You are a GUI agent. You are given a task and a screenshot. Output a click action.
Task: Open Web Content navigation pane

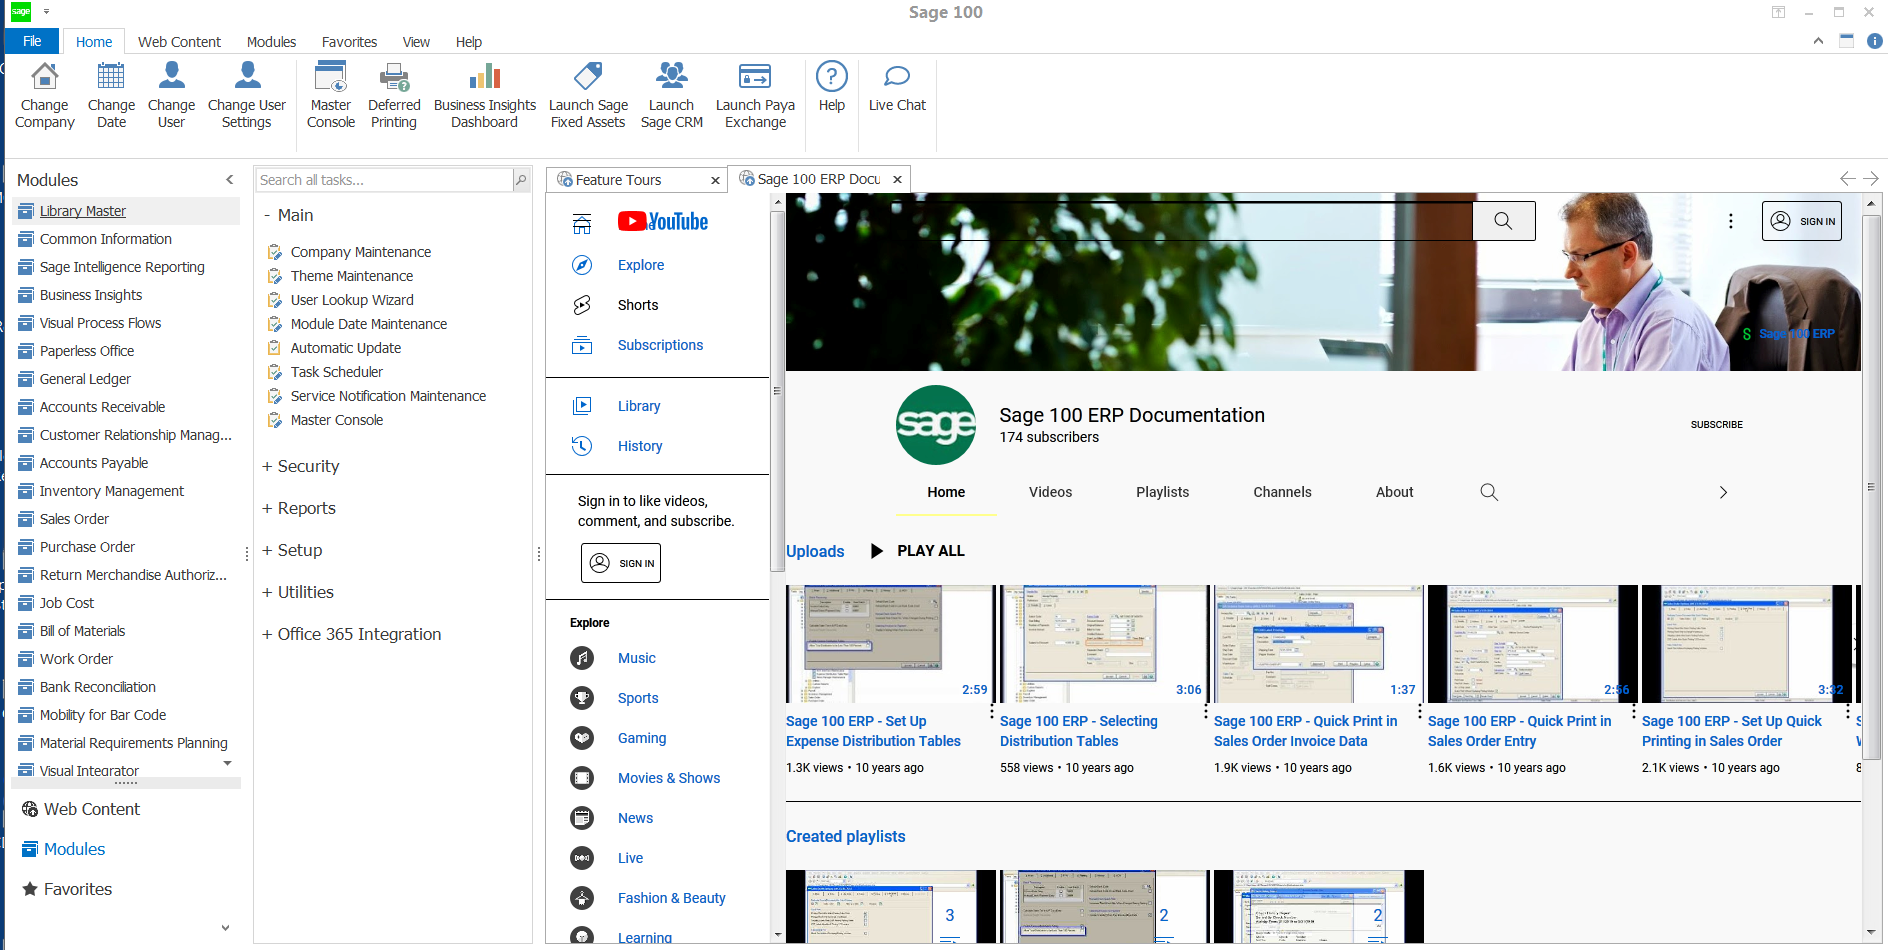click(91, 809)
